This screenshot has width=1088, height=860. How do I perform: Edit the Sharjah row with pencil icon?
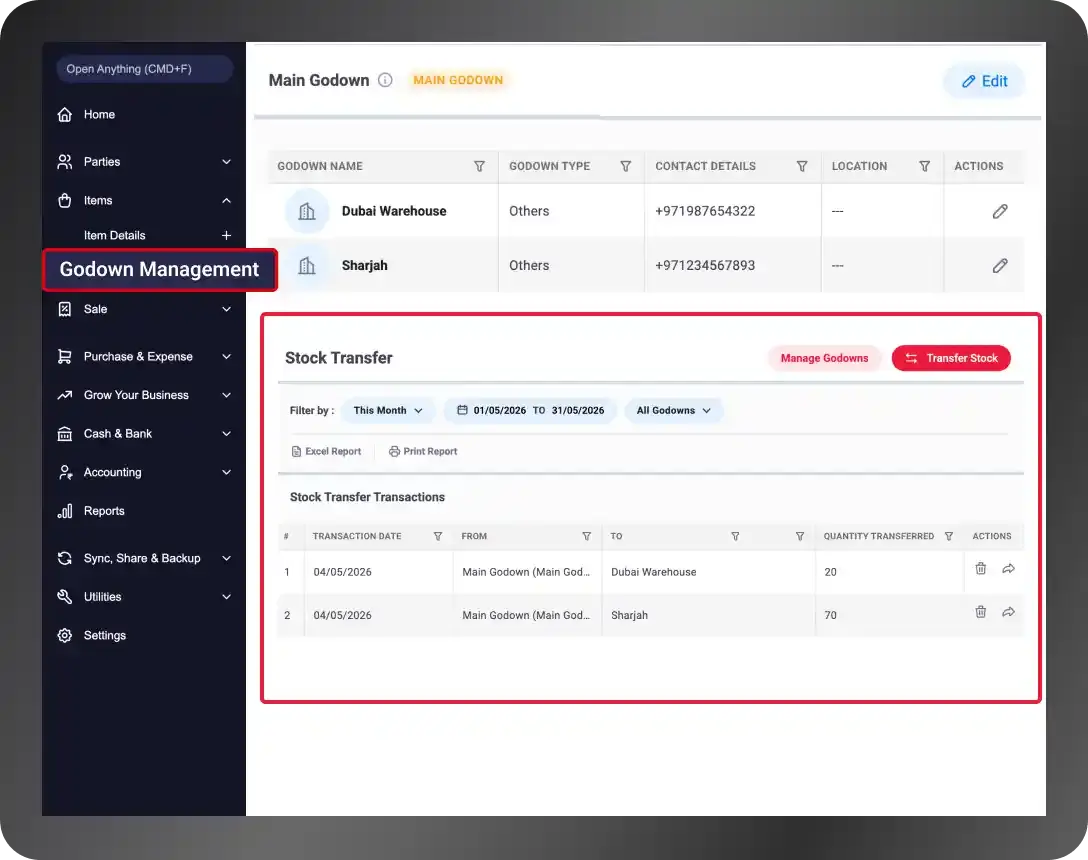point(1000,265)
